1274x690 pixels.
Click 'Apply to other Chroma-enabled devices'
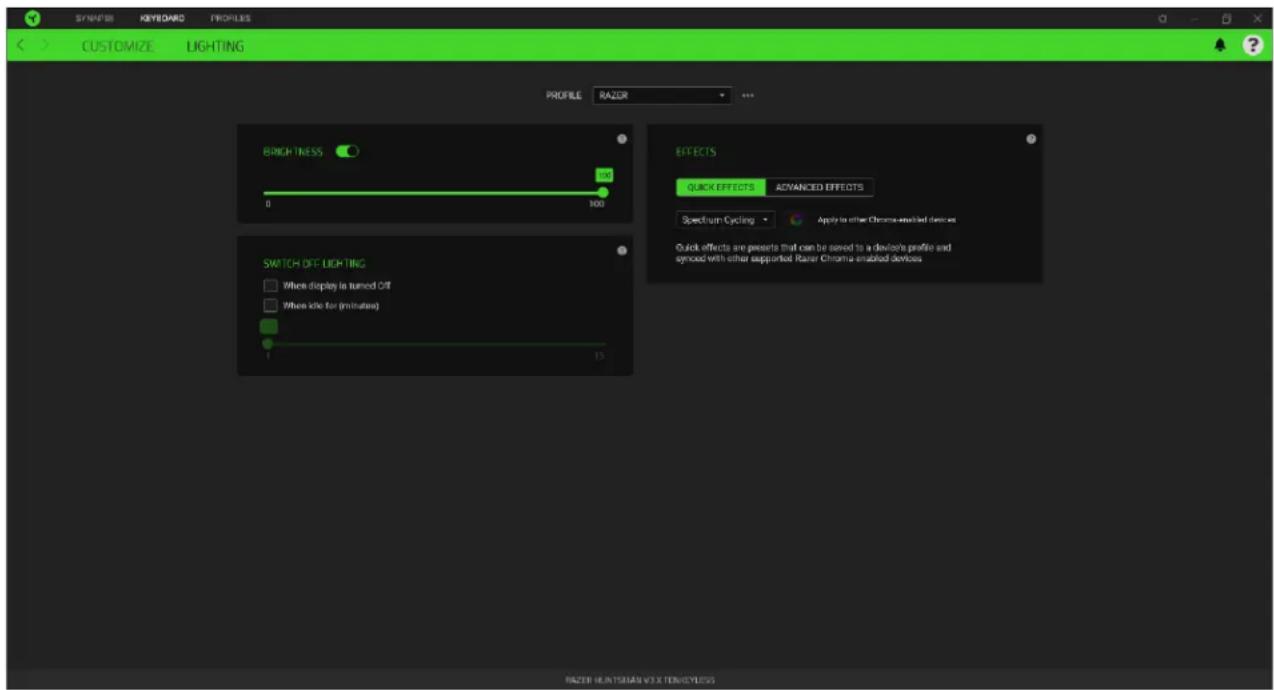[x=886, y=220]
